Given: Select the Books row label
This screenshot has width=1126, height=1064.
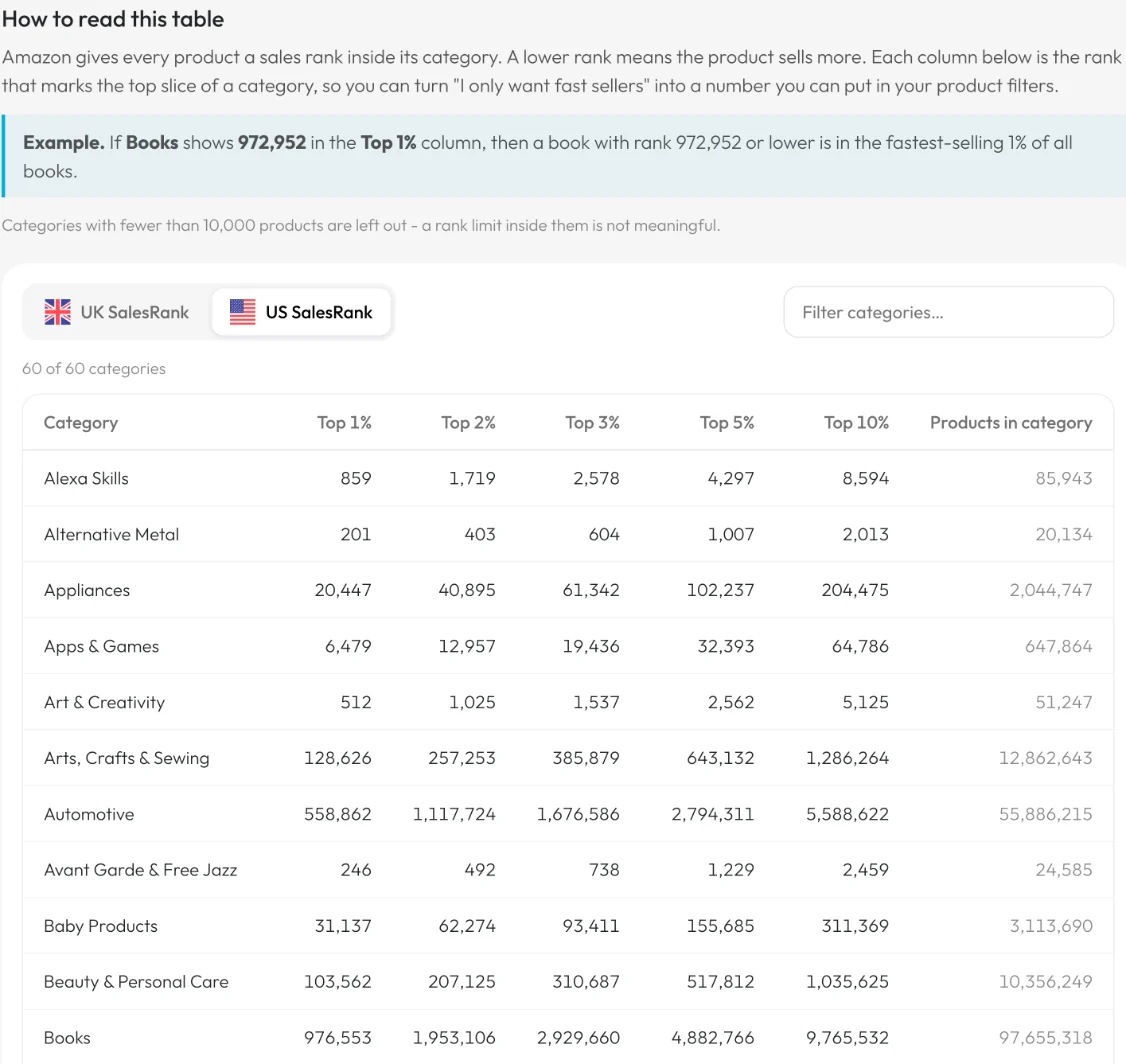Looking at the screenshot, I should click(68, 1037).
